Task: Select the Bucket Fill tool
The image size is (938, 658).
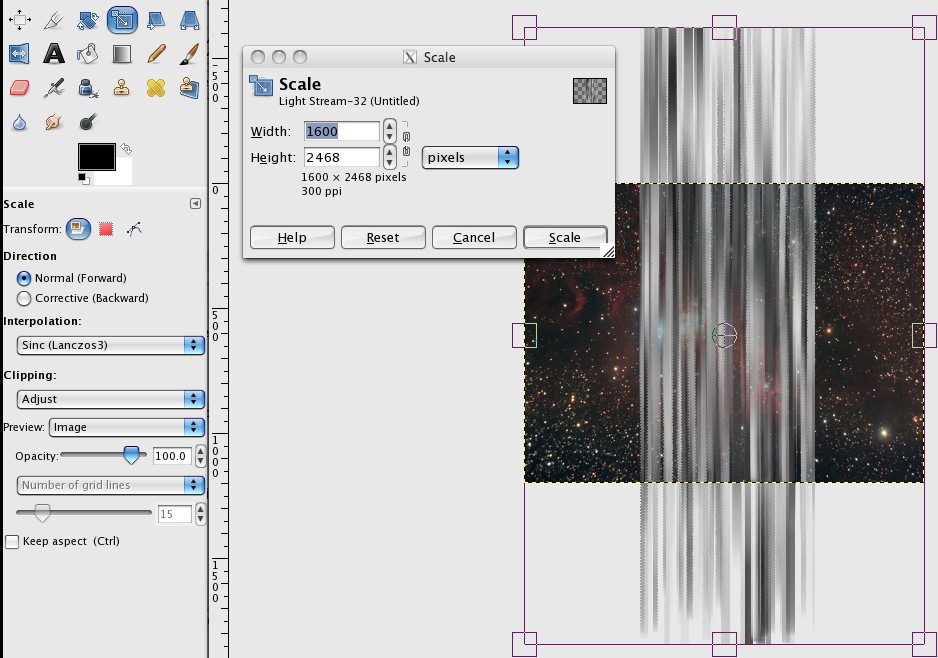Action: (88, 54)
